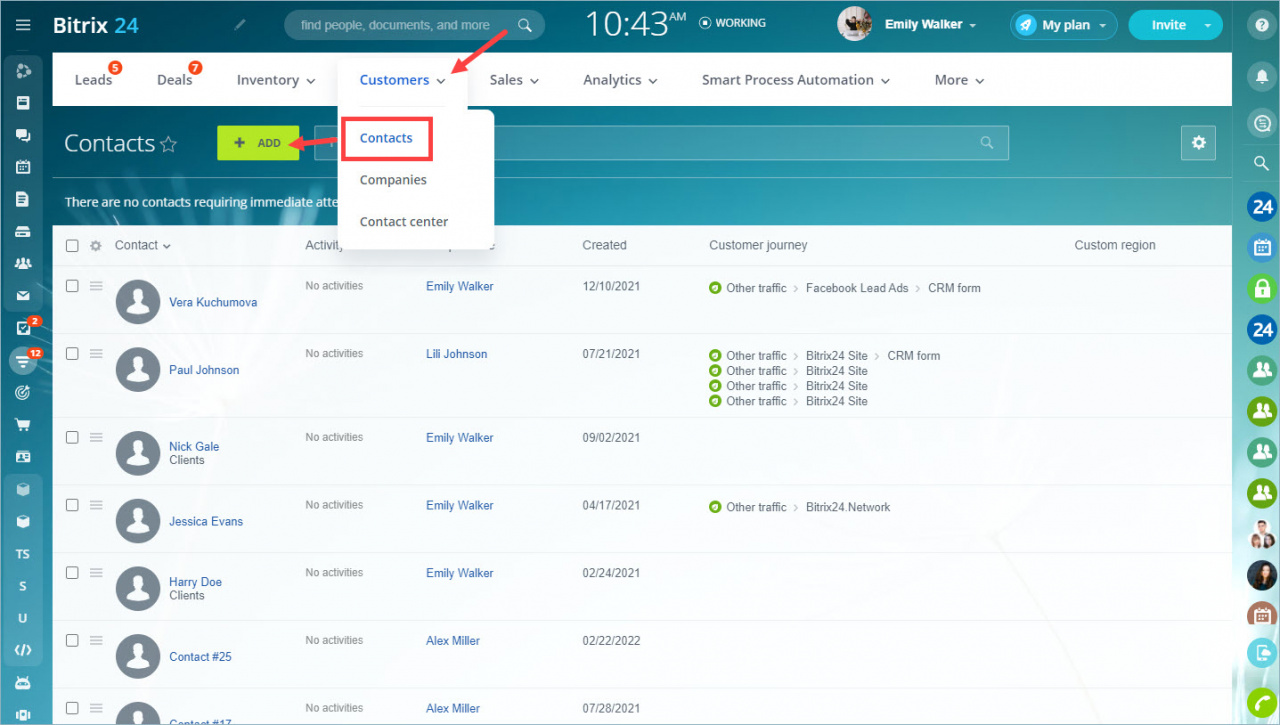Check the box for Jessica Evans
The width and height of the screenshot is (1280, 725).
[x=72, y=505]
